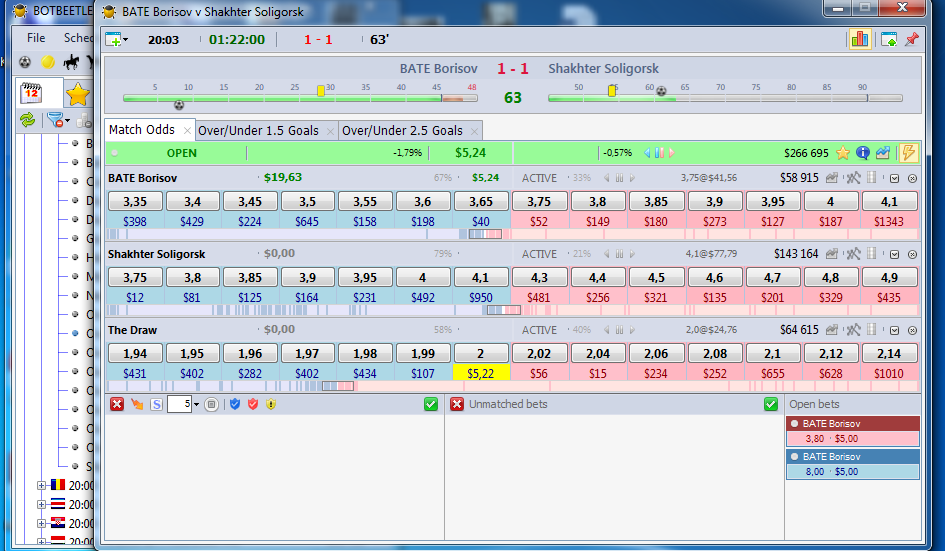The width and height of the screenshot is (945, 551).
Task: Select BATE Borisov 8,00 back open bet
Action: pos(853,464)
